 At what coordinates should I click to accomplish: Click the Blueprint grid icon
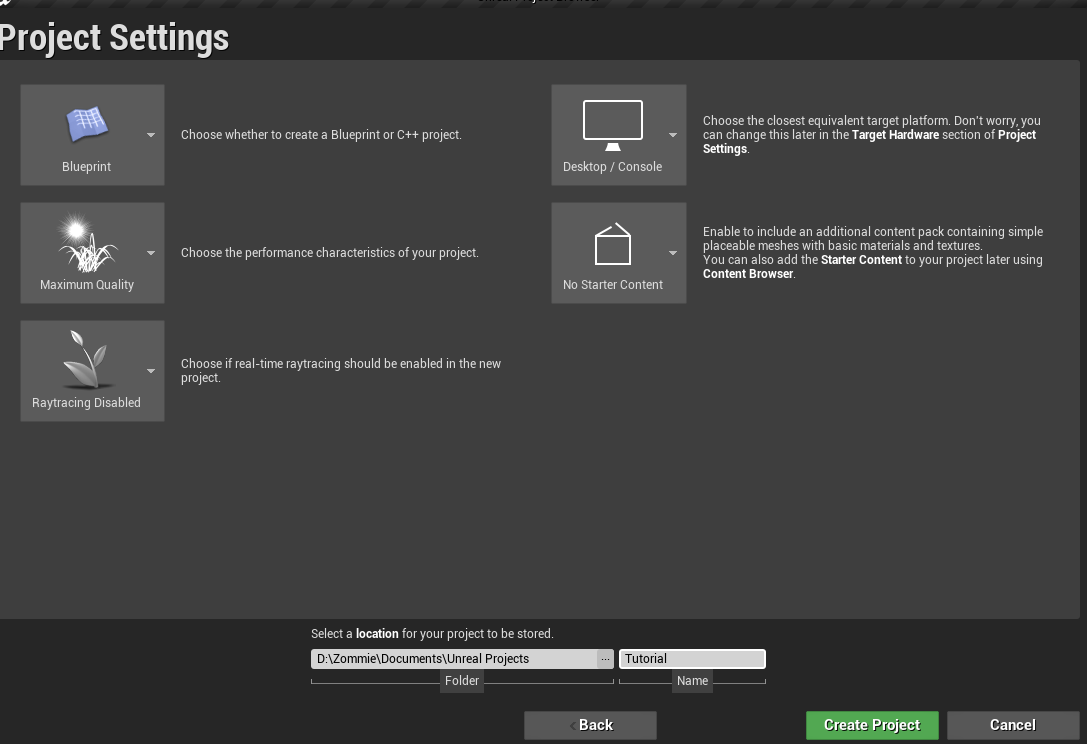[87, 125]
